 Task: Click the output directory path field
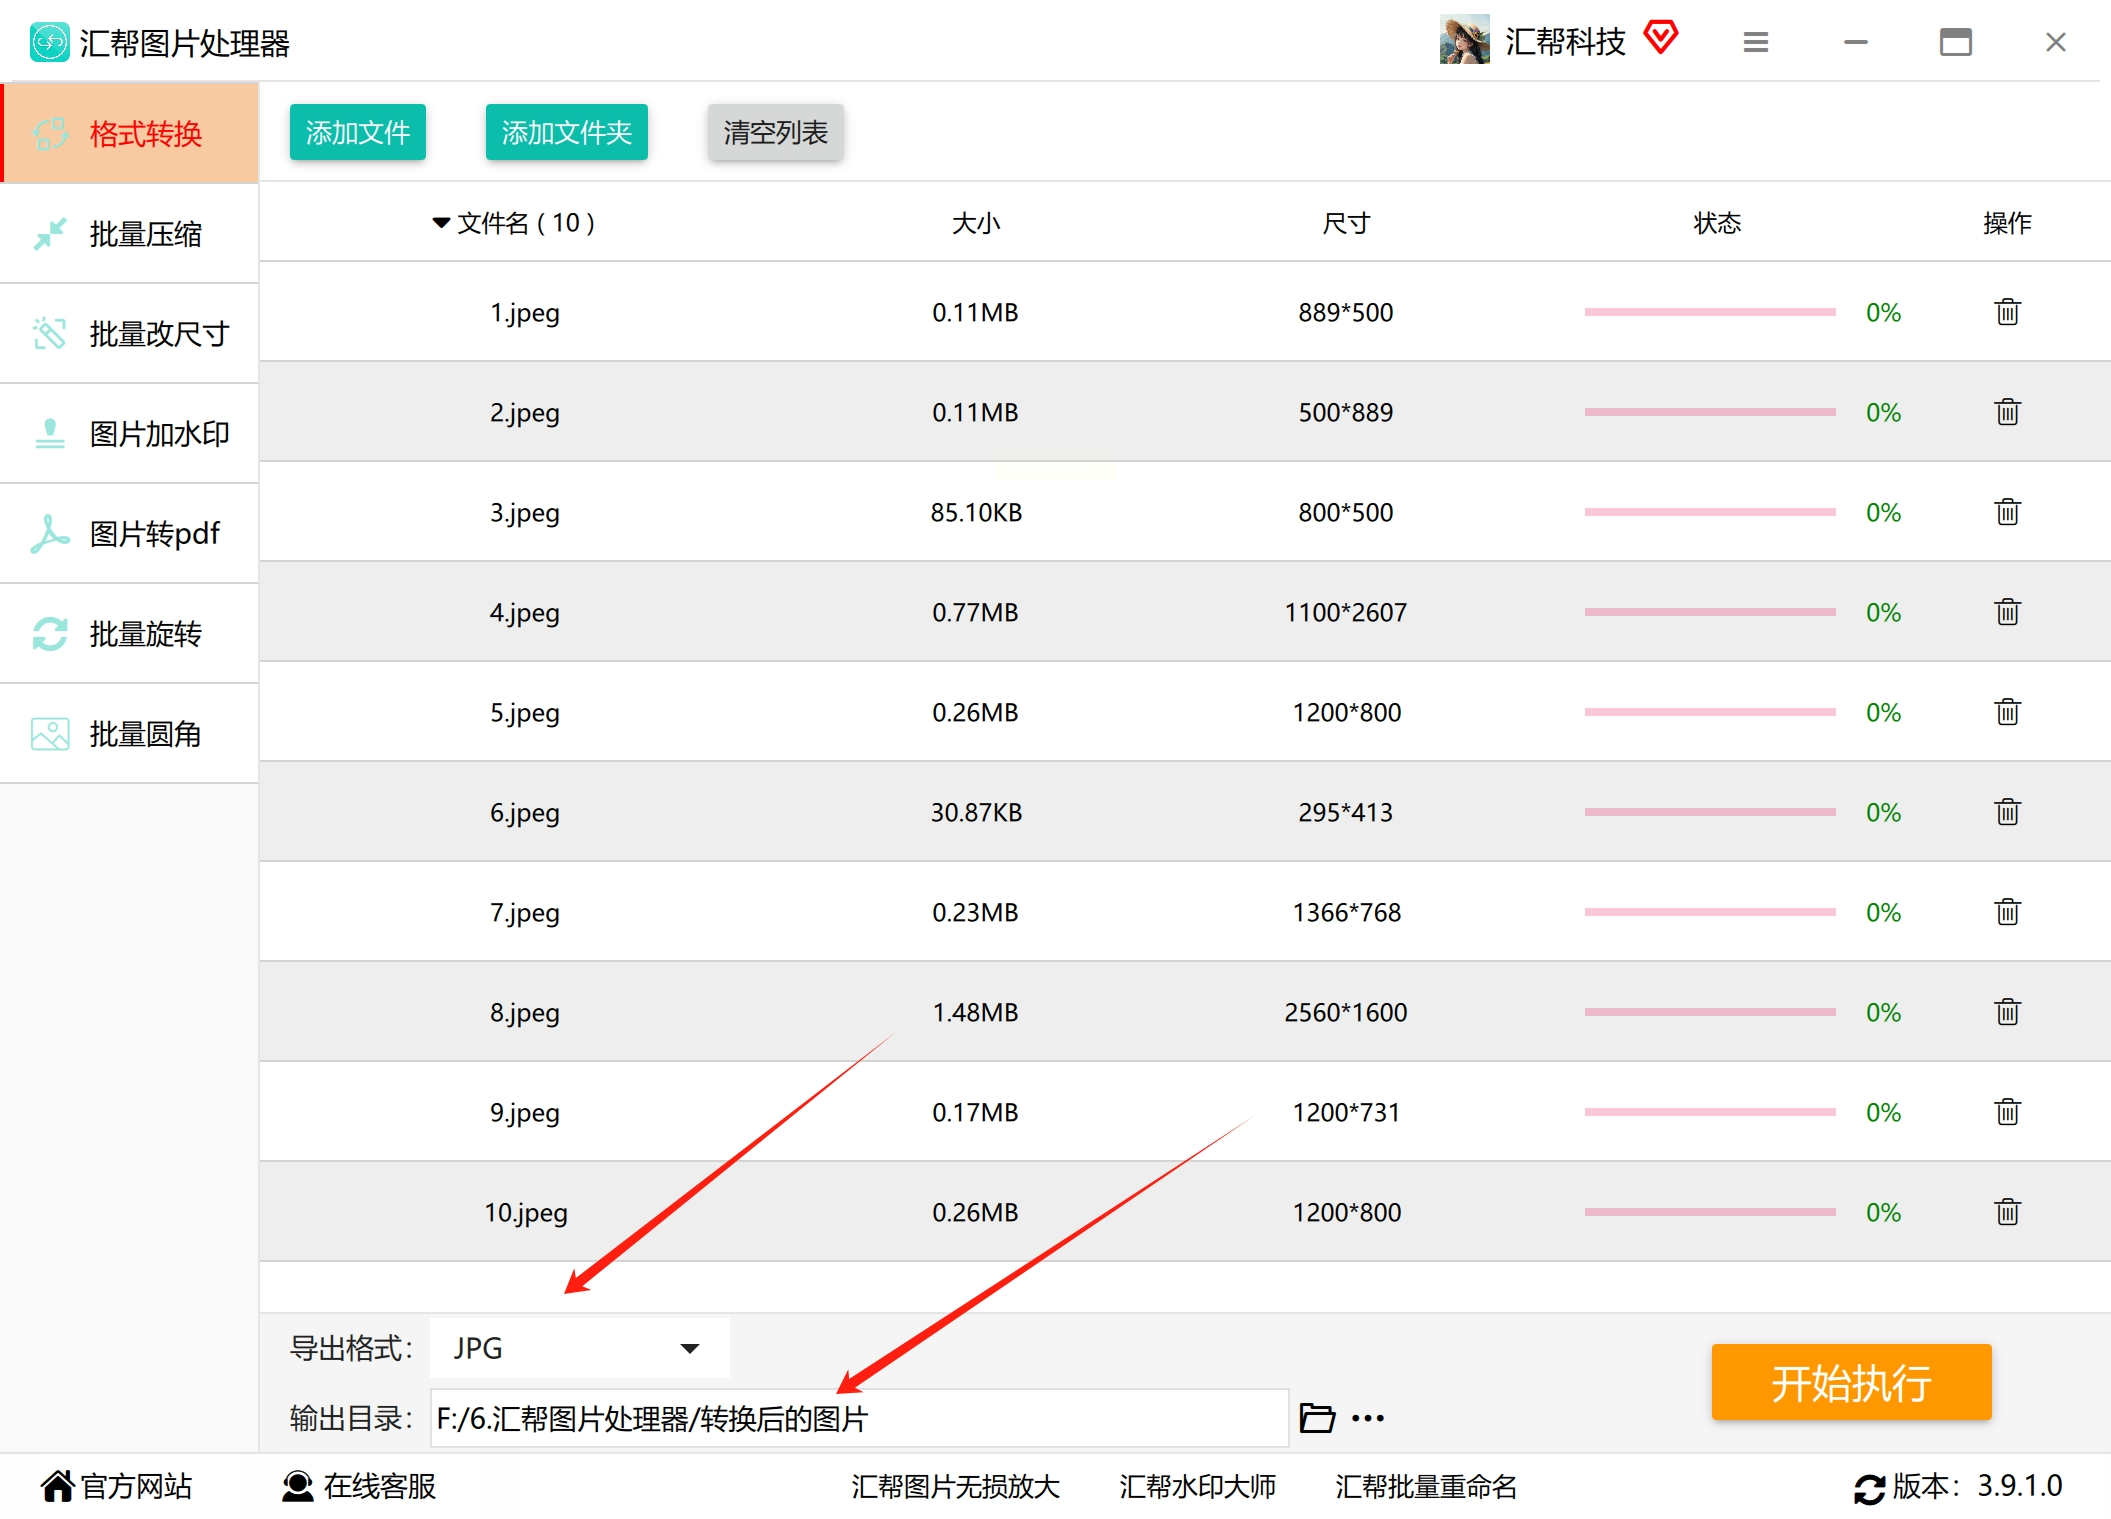pyautogui.click(x=858, y=1418)
